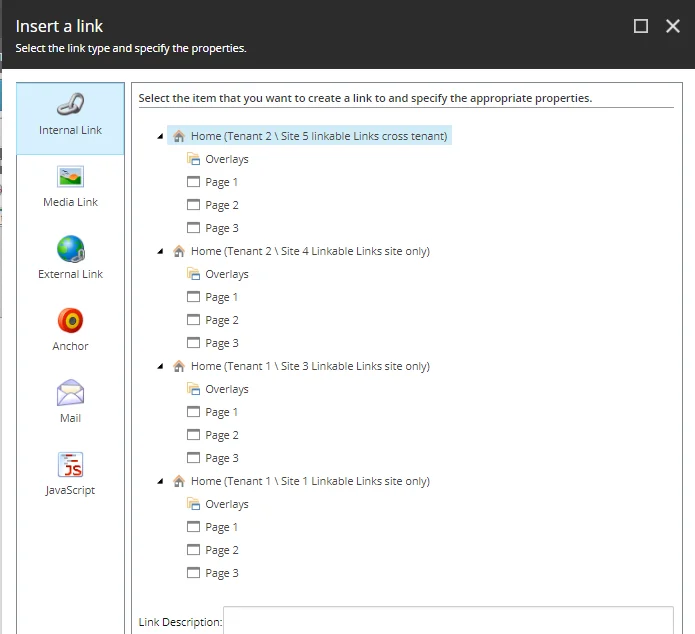Choose the External Link globe icon
This screenshot has height=634, width=695.
(x=70, y=249)
